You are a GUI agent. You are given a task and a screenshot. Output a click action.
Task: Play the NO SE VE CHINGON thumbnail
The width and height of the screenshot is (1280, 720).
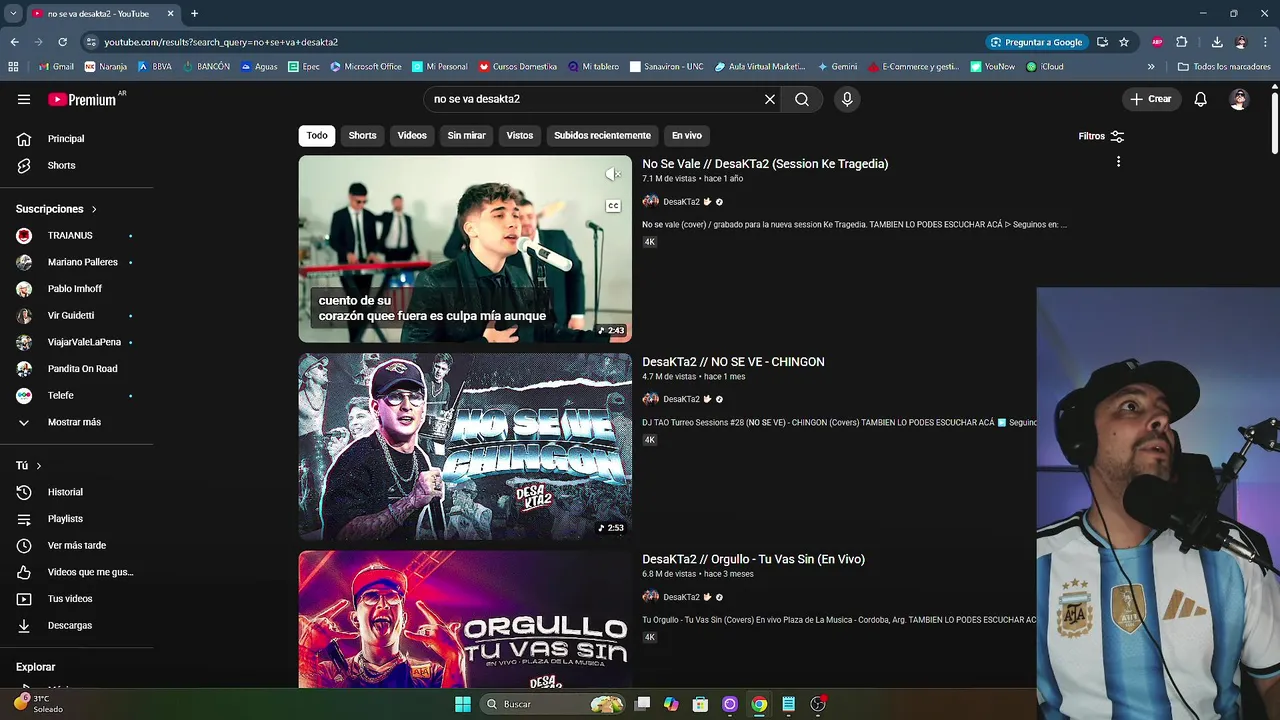coord(465,446)
